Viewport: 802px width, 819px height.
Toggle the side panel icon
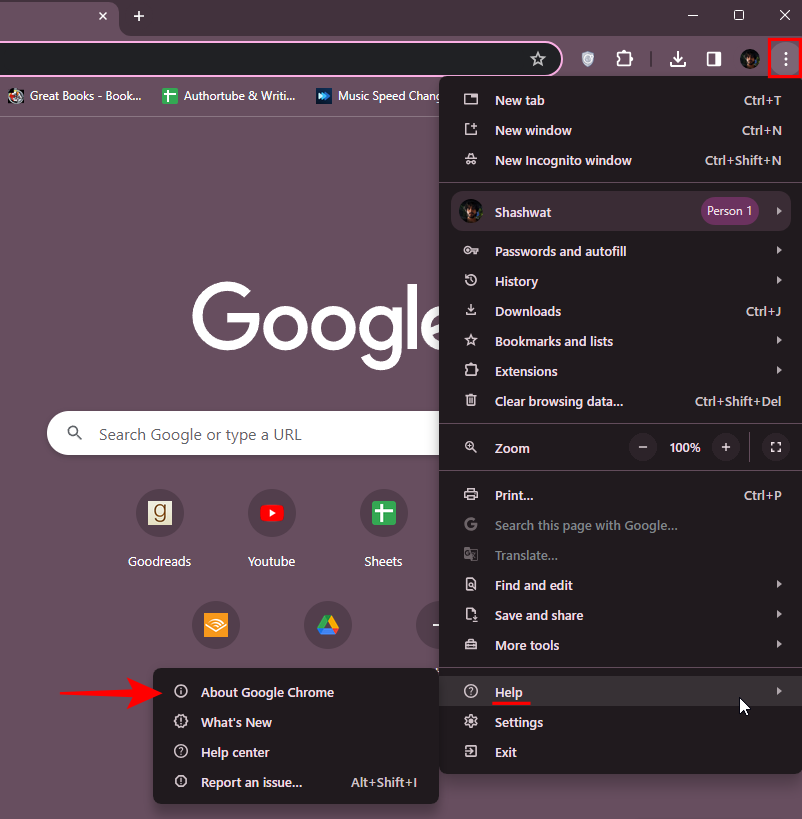(x=714, y=59)
